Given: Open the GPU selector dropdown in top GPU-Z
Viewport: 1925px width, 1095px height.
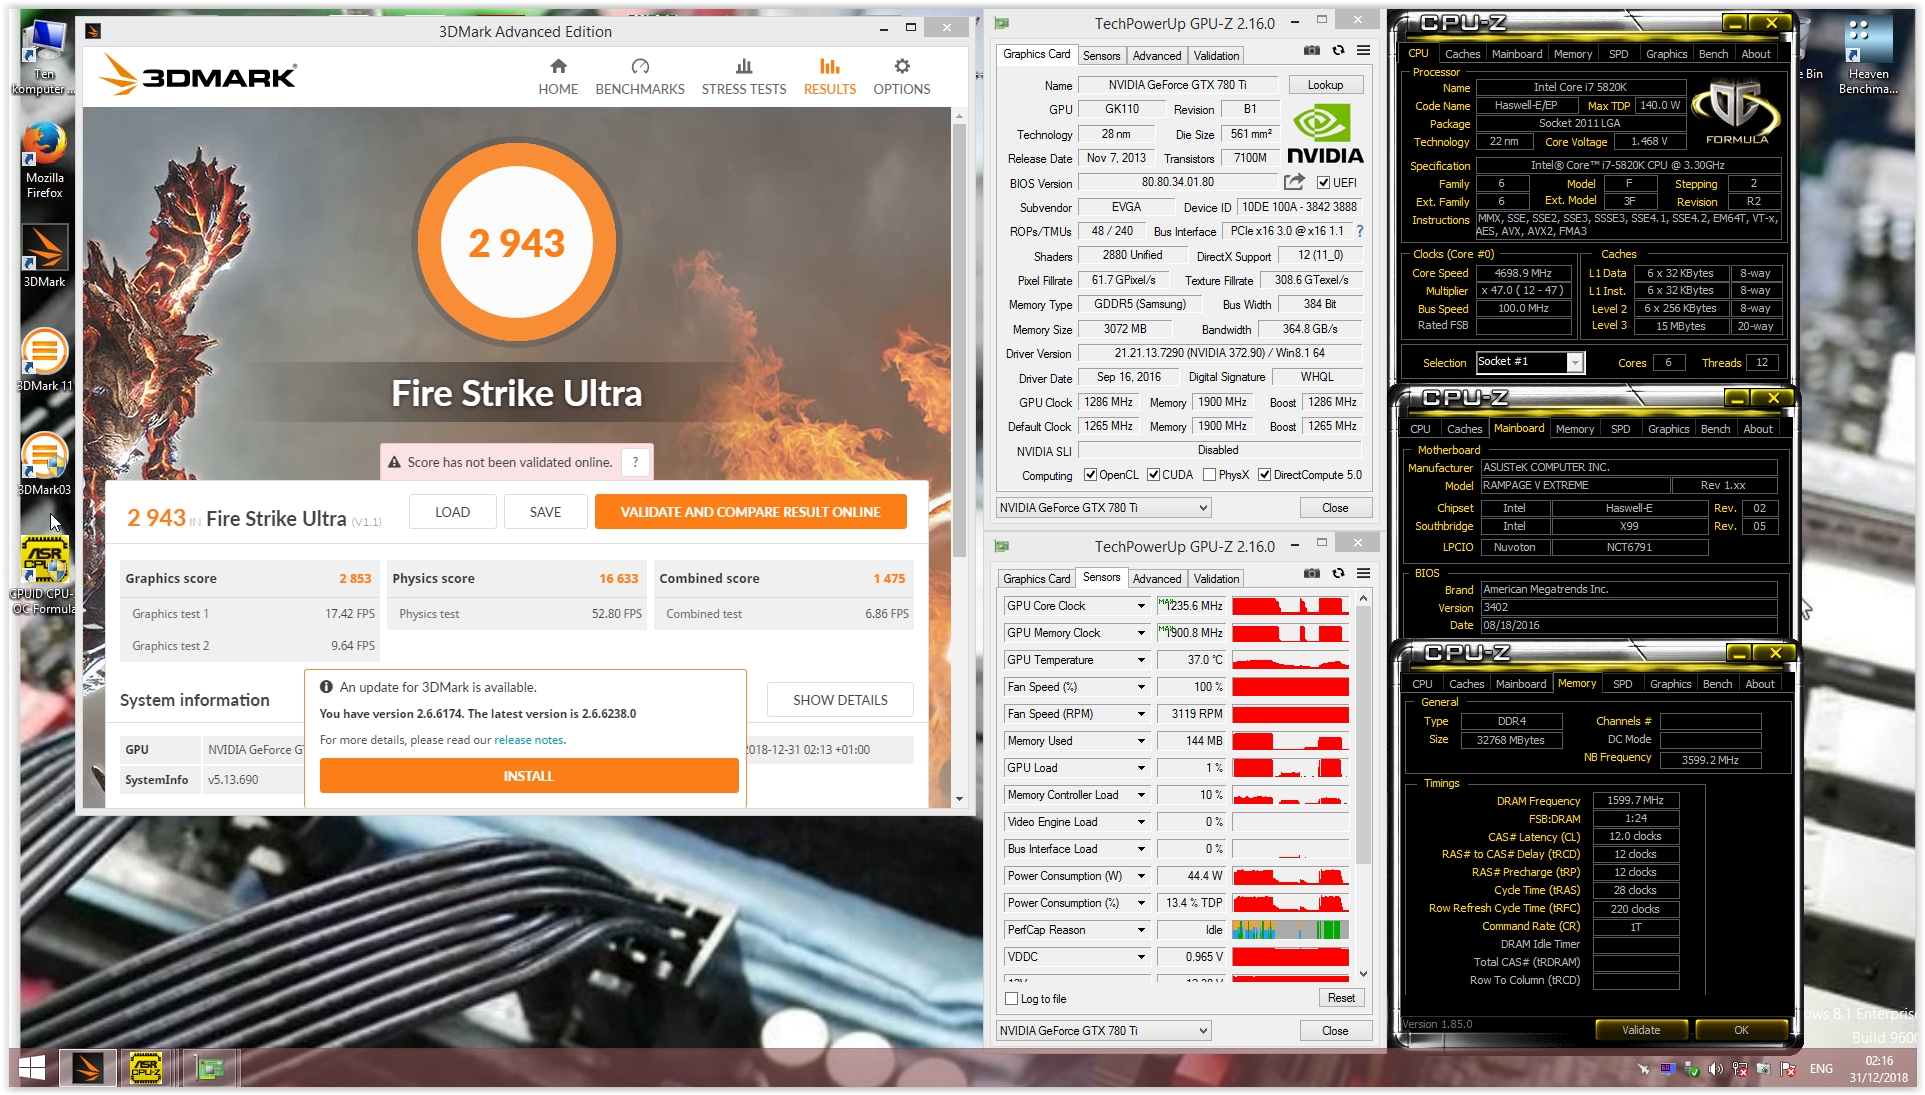Looking at the screenshot, I should (x=1104, y=508).
